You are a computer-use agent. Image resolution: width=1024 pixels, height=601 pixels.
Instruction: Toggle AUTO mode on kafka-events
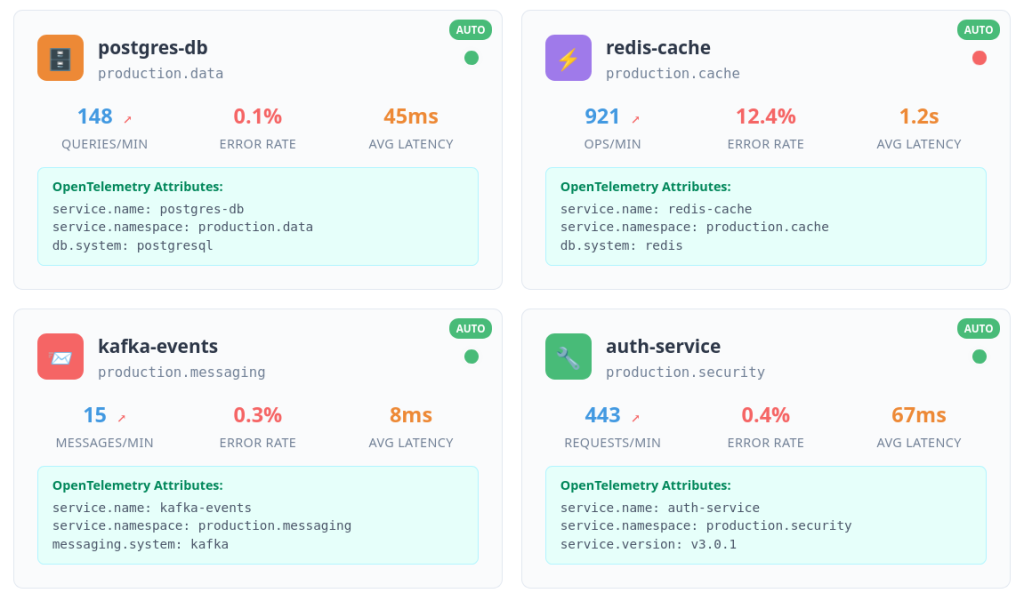click(471, 328)
